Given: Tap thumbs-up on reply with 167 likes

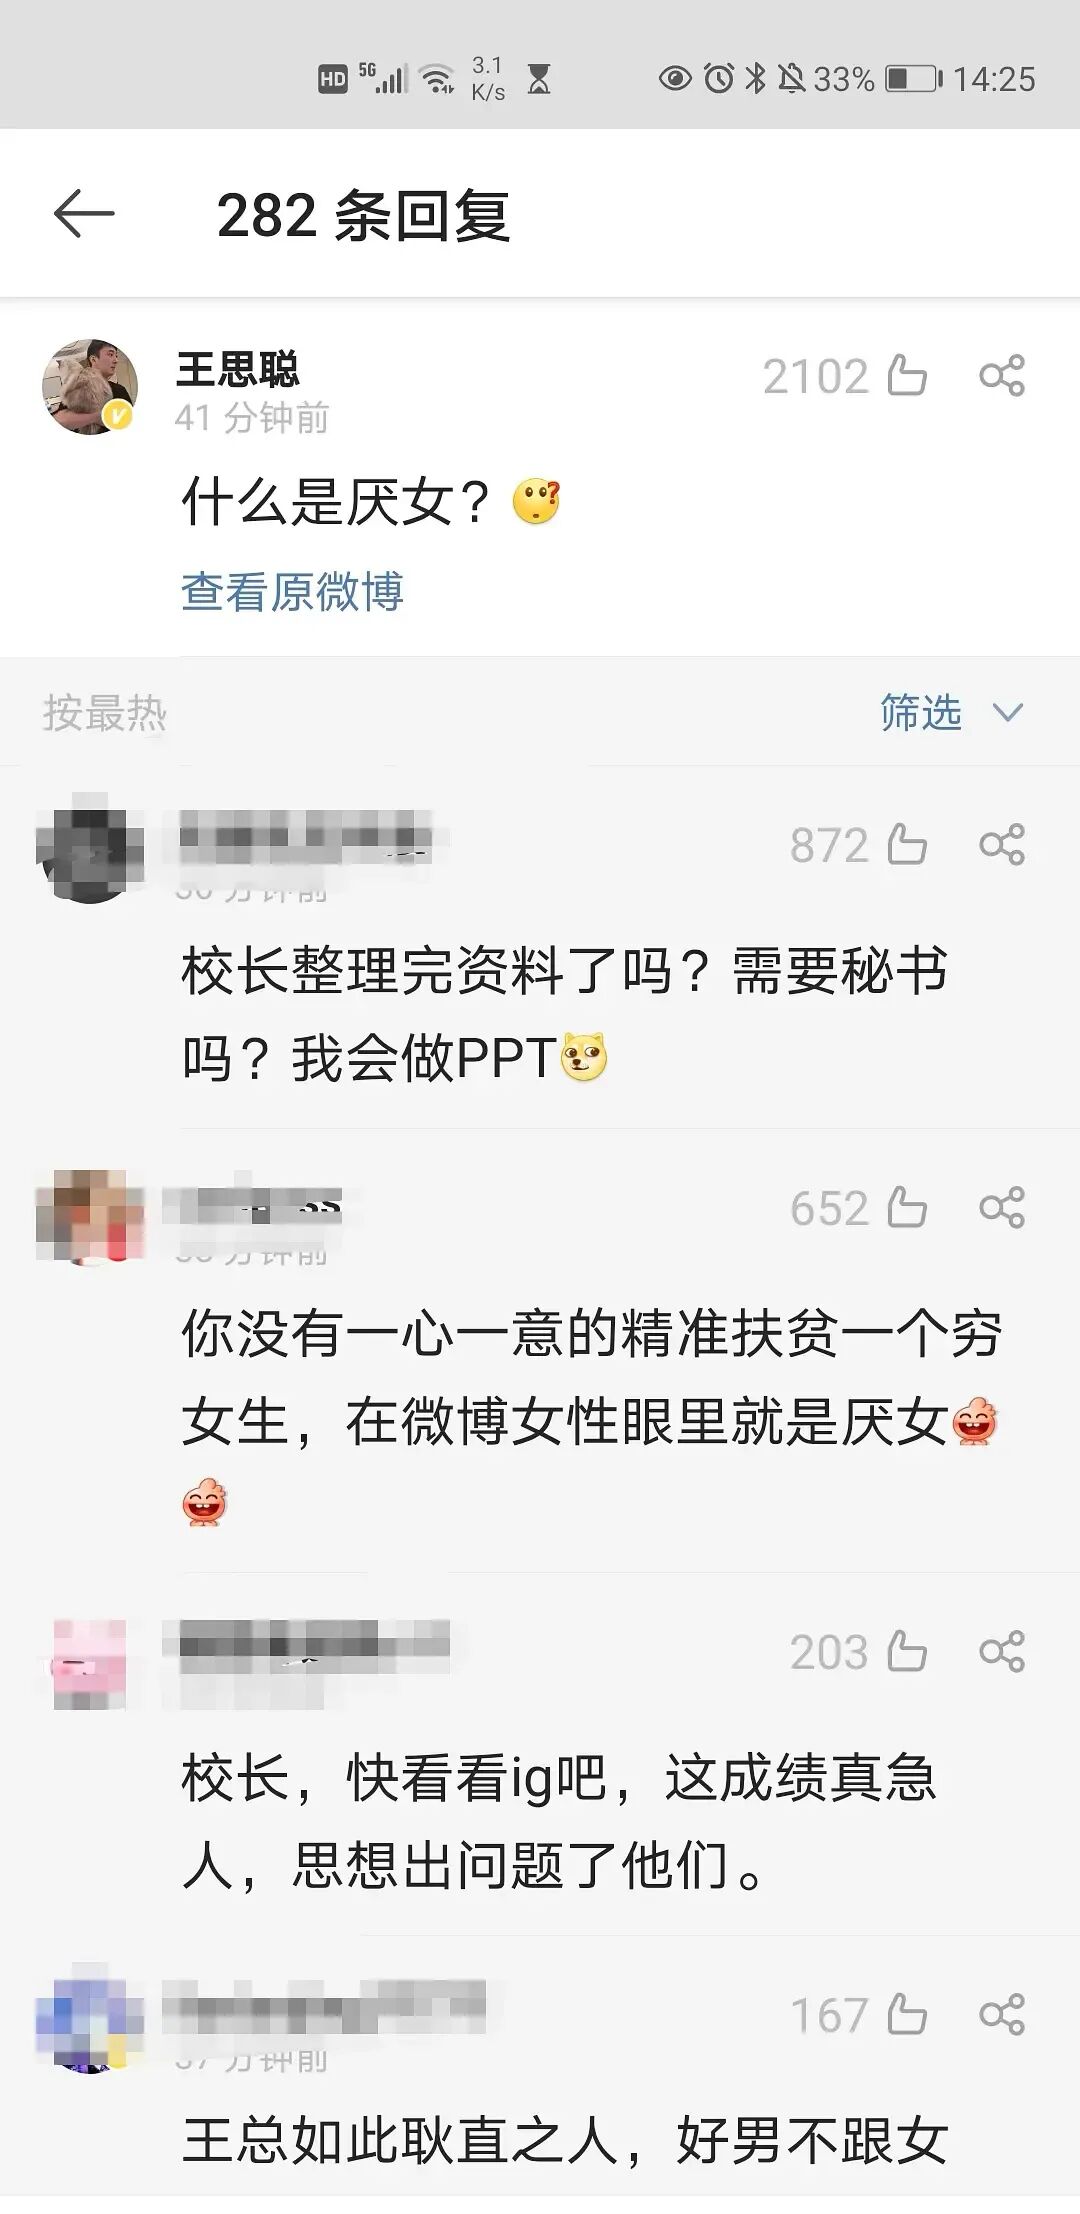Looking at the screenshot, I should (907, 2014).
